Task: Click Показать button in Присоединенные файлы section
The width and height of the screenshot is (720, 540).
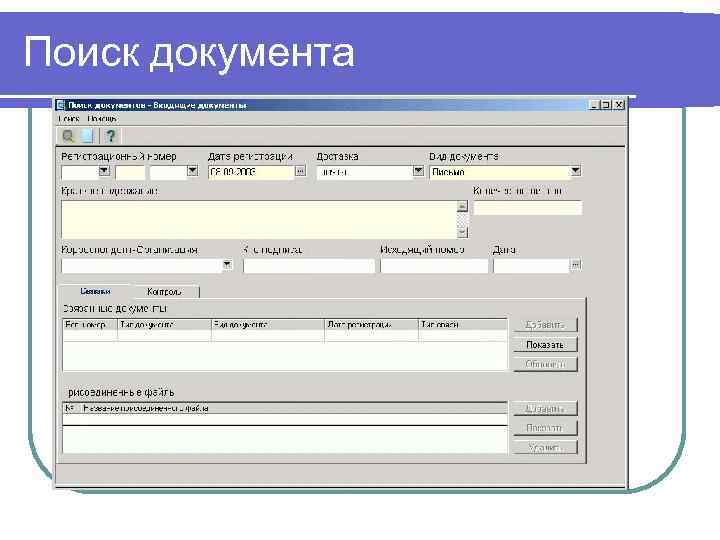Action: tap(545, 428)
